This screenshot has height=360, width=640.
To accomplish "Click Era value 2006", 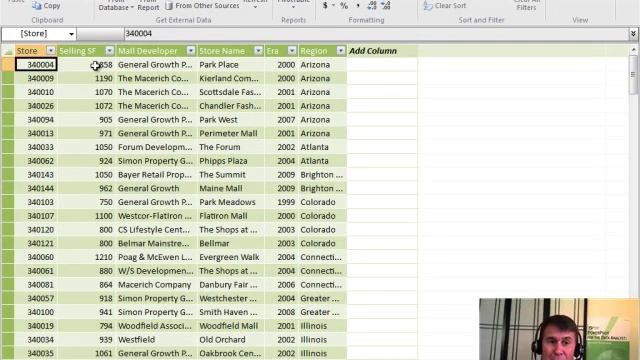I will click(x=281, y=285).
